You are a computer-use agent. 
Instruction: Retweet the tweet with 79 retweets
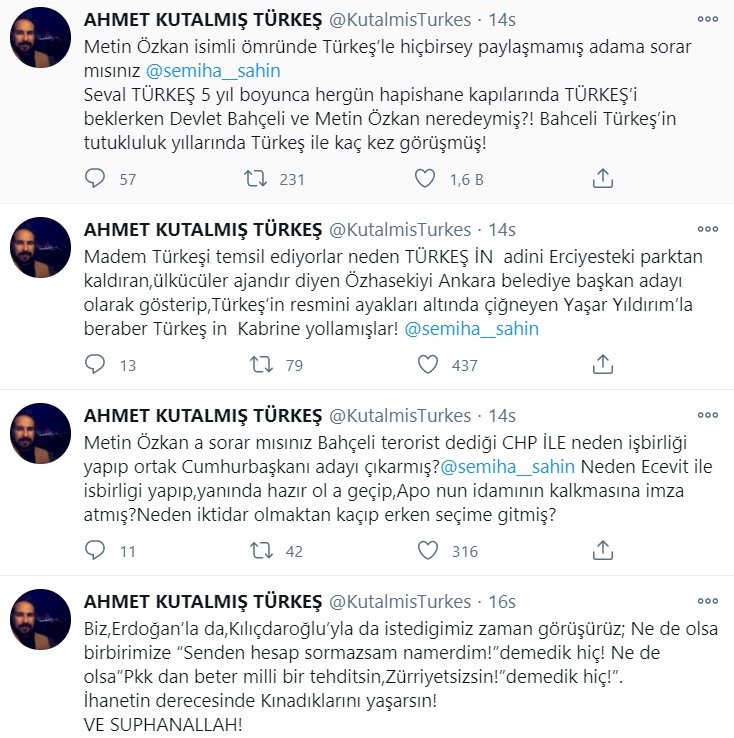click(256, 365)
